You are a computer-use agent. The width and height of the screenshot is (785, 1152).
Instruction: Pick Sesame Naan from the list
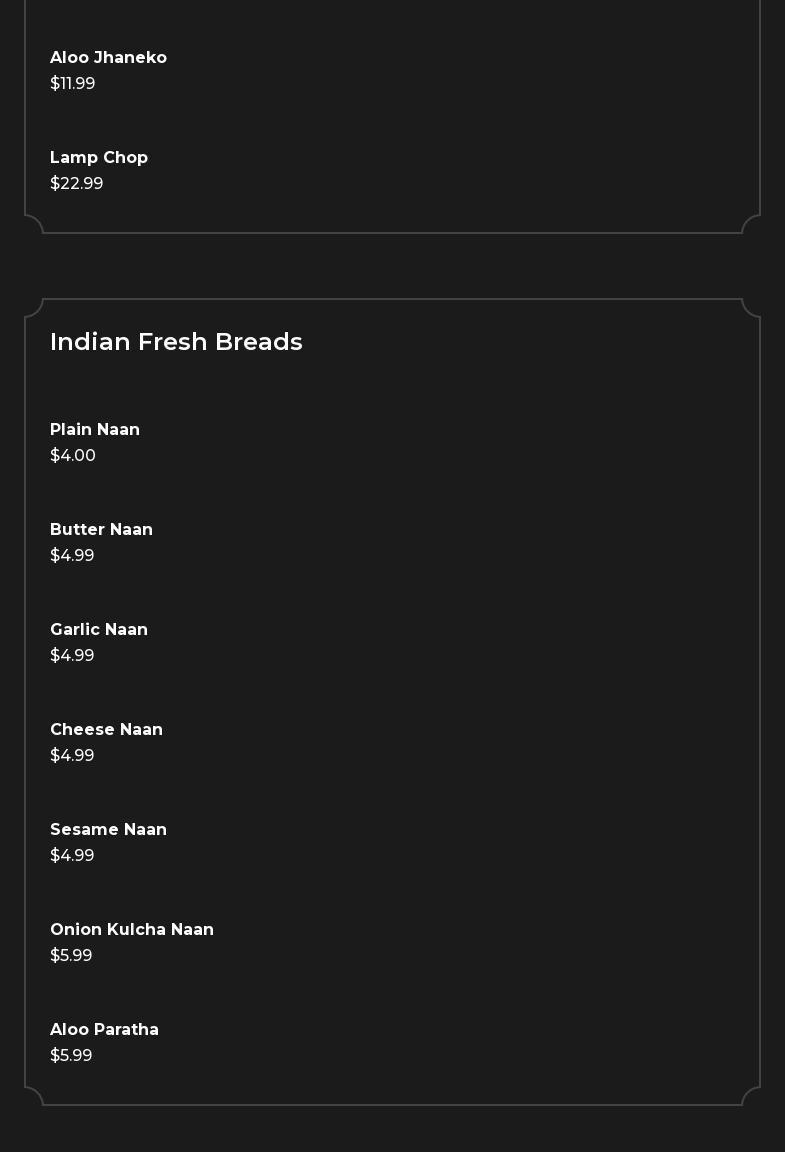coord(108,830)
